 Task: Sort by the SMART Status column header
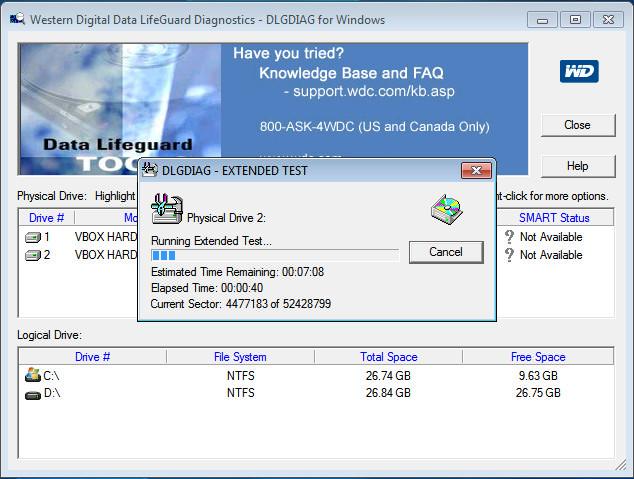point(553,218)
